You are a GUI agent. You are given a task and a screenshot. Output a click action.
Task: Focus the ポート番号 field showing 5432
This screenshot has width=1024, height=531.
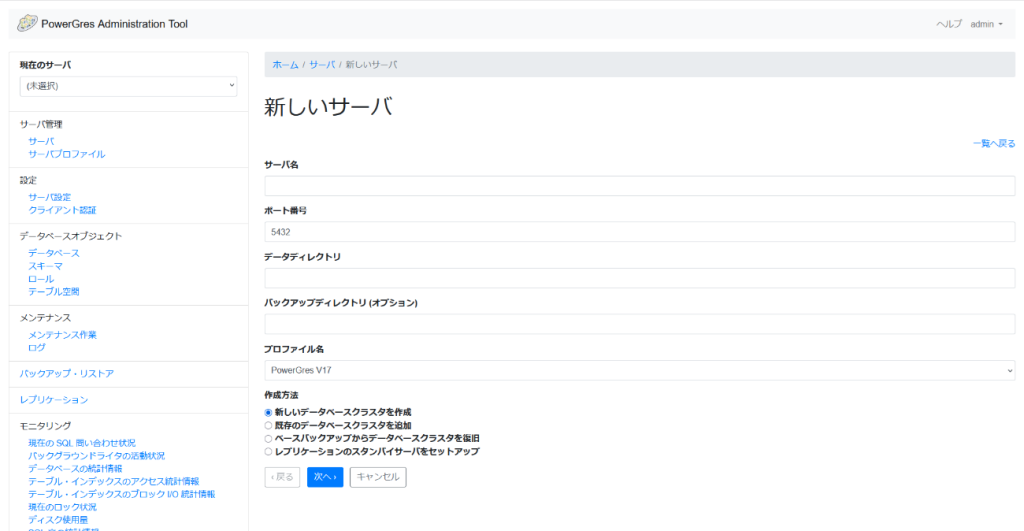[639, 232]
